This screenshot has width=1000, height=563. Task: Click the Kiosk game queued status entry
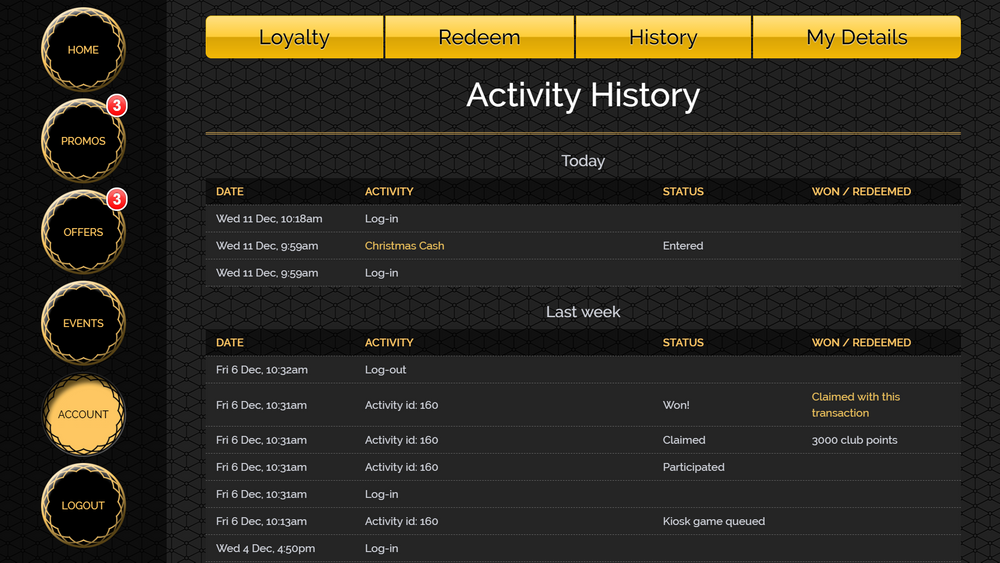click(x=713, y=521)
